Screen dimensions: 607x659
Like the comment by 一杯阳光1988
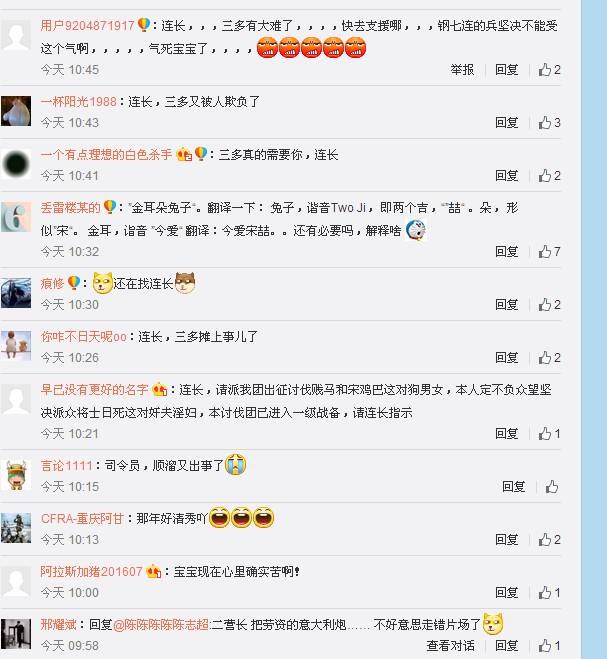click(x=549, y=122)
